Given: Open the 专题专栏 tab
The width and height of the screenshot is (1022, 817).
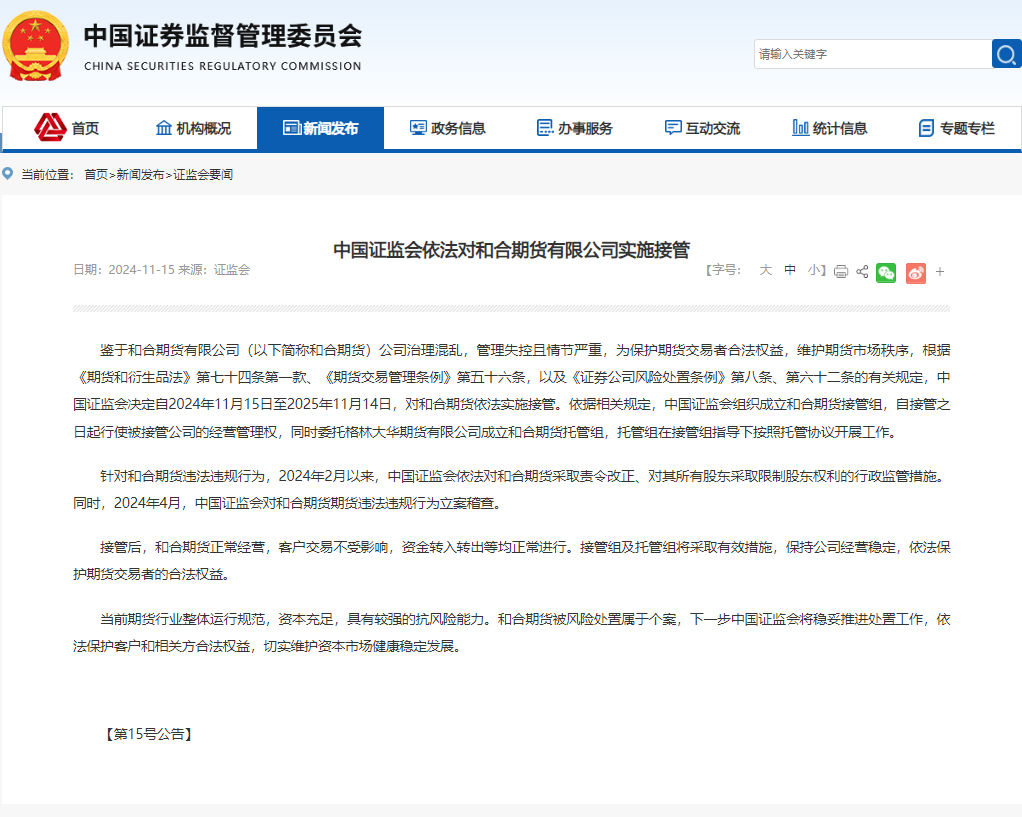Looking at the screenshot, I should (956, 128).
